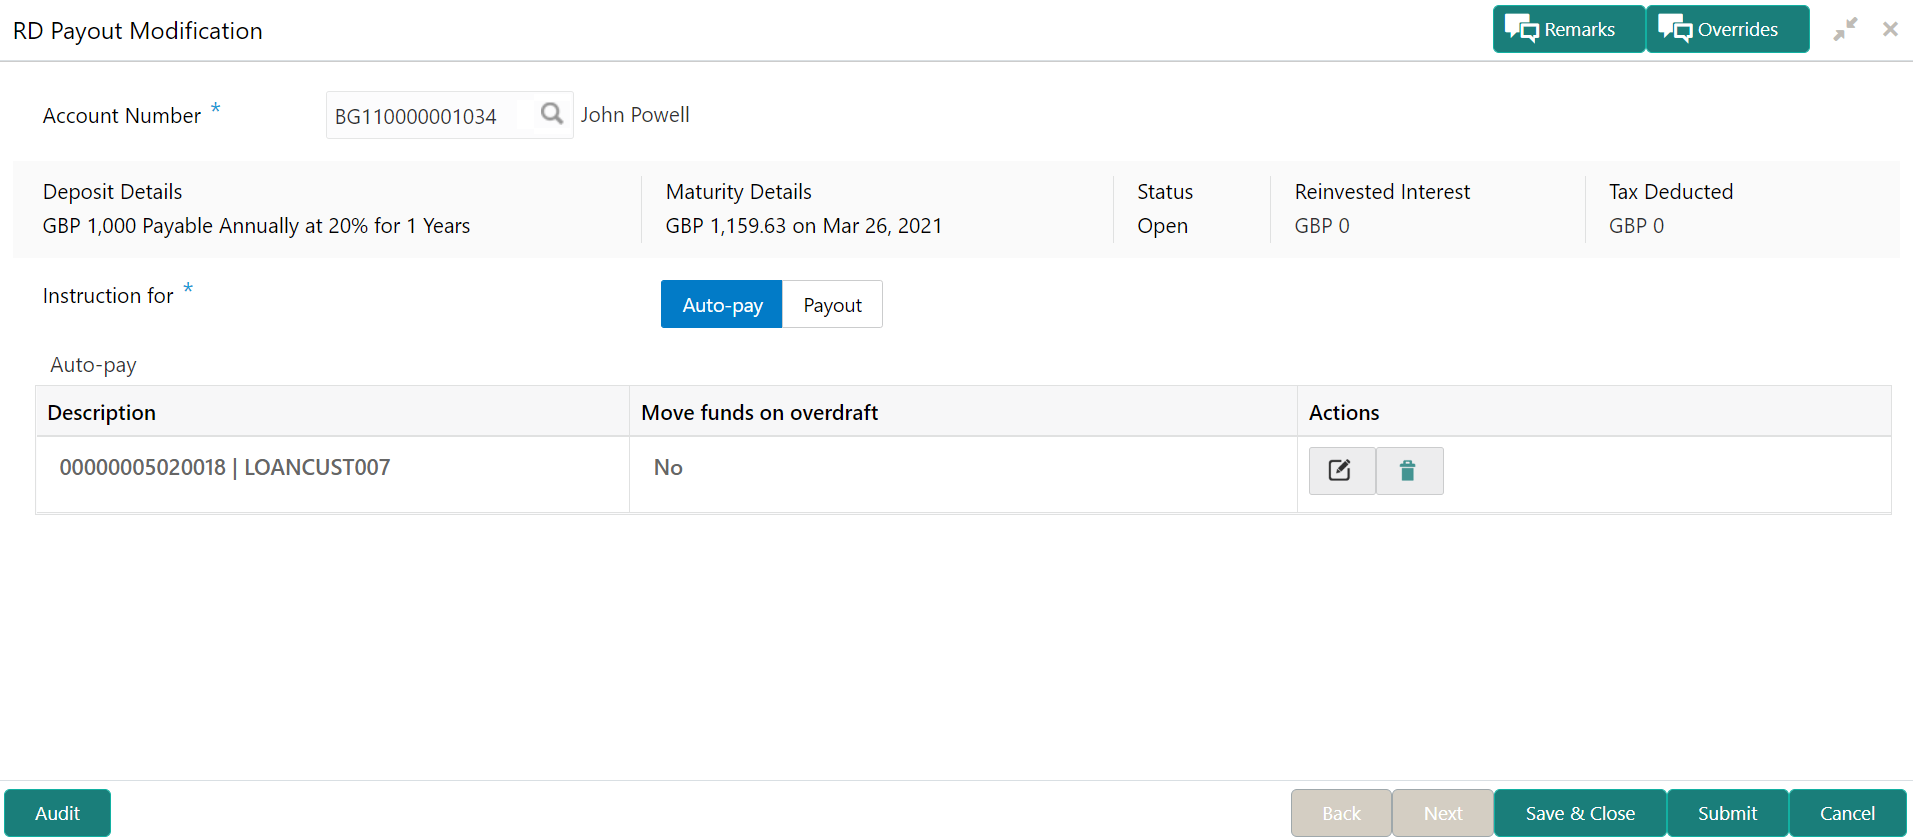Click the Auto-pay section heading above table
The height and width of the screenshot is (838, 1913).
coord(93,365)
